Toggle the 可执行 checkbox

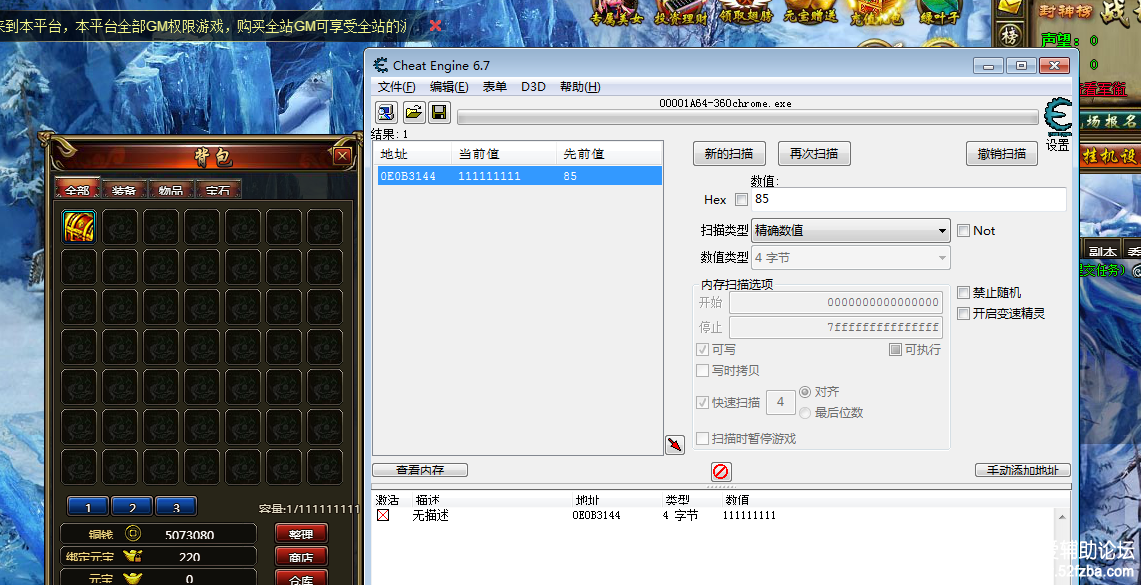tap(896, 350)
